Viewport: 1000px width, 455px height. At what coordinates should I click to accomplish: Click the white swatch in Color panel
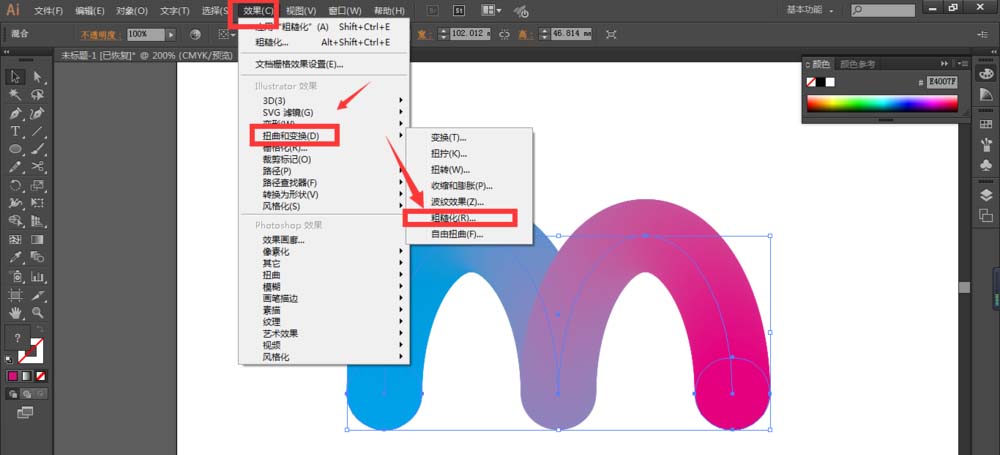click(830, 82)
